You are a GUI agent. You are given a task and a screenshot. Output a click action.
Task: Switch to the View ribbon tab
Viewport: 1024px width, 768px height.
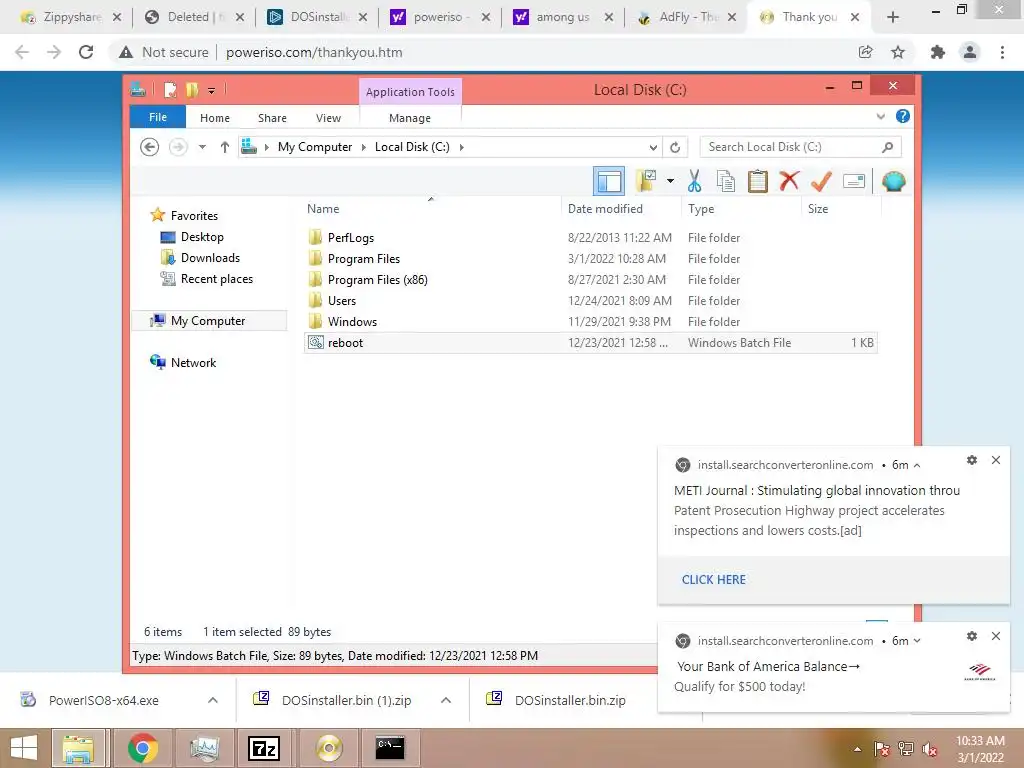coord(328,118)
